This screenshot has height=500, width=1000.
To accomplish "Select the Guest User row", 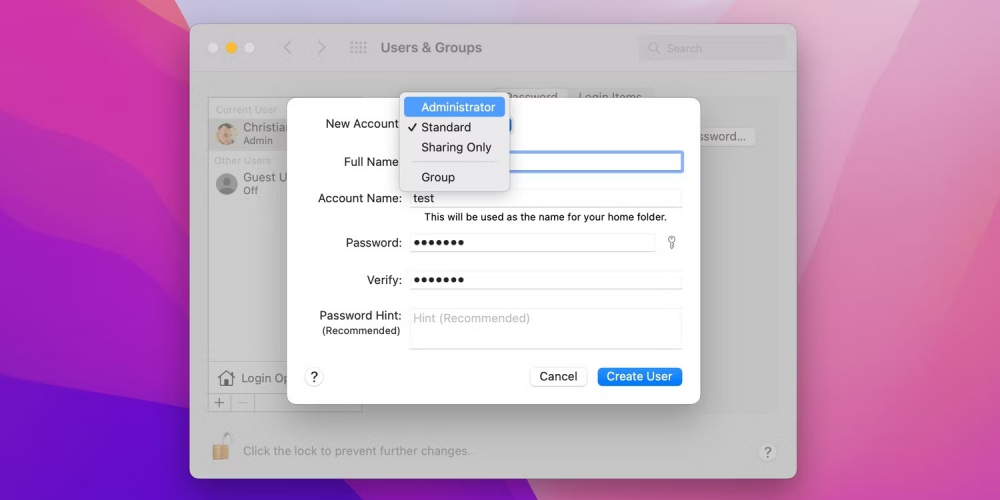I will pos(249,183).
